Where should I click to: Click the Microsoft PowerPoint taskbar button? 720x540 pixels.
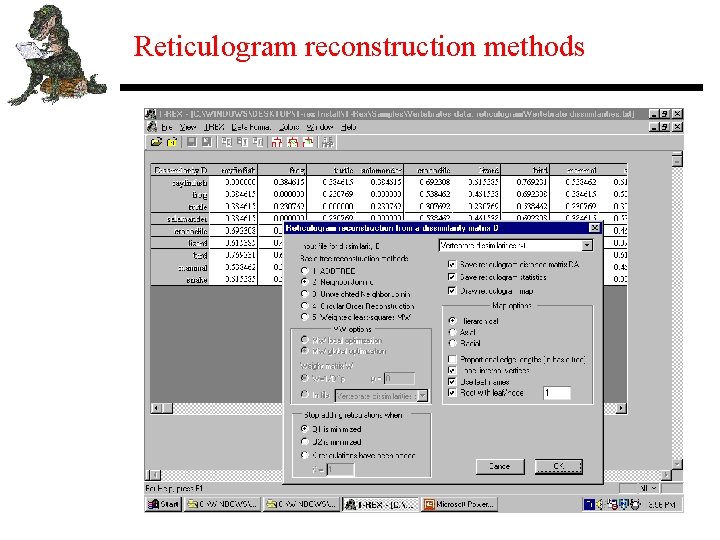click(x=459, y=504)
